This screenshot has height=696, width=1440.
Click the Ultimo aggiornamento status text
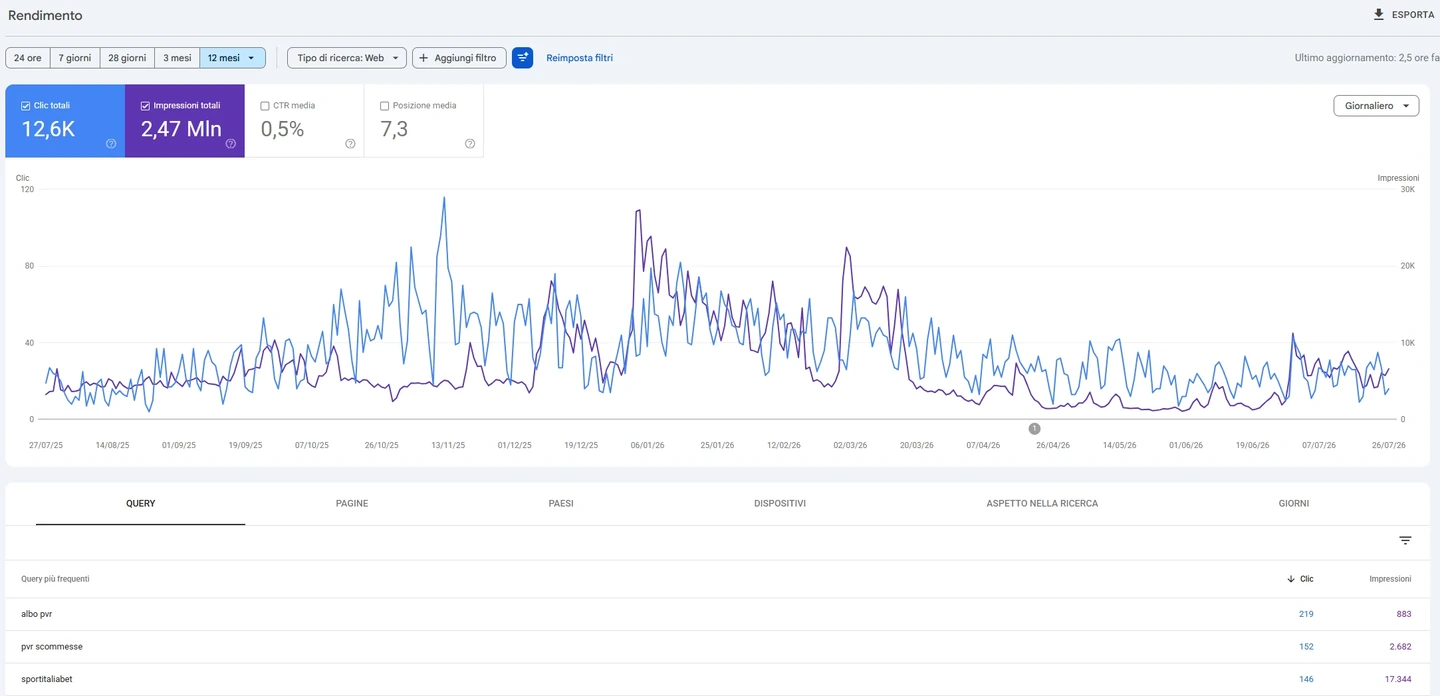point(1366,58)
